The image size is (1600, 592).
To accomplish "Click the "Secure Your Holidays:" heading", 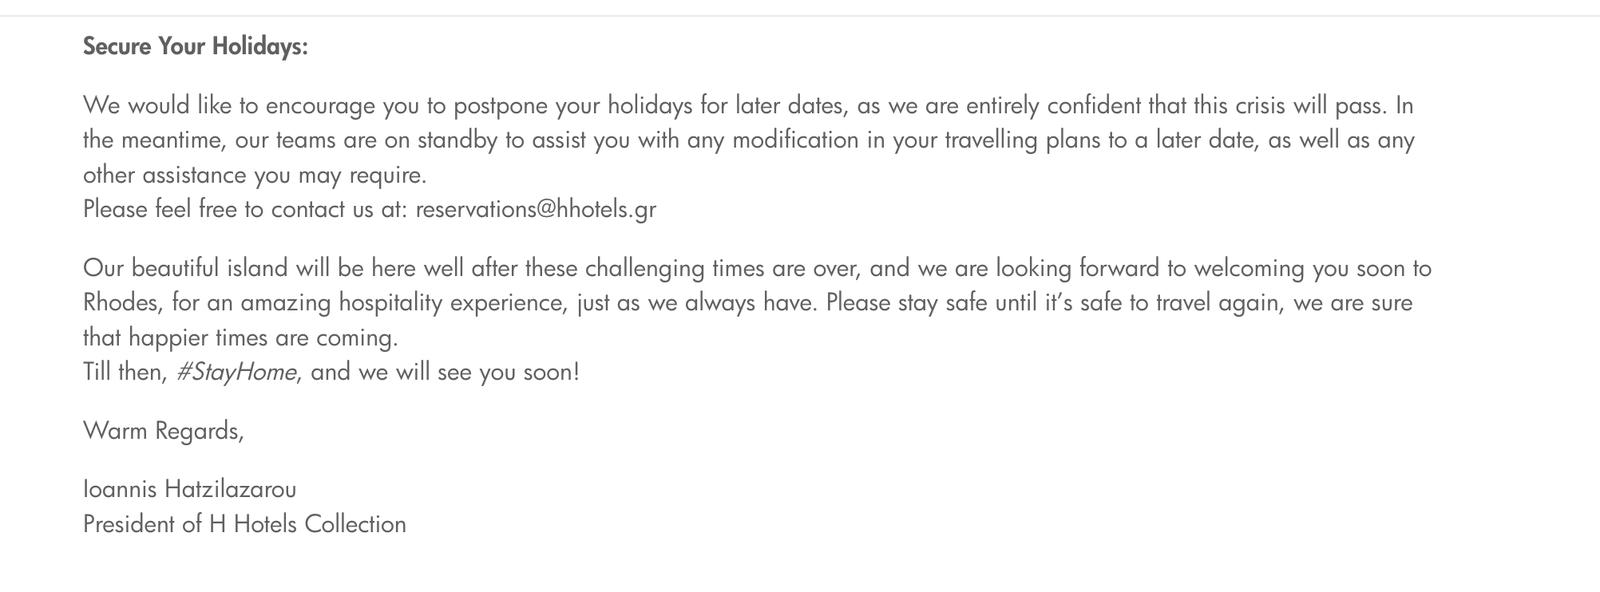I will [x=195, y=47].
